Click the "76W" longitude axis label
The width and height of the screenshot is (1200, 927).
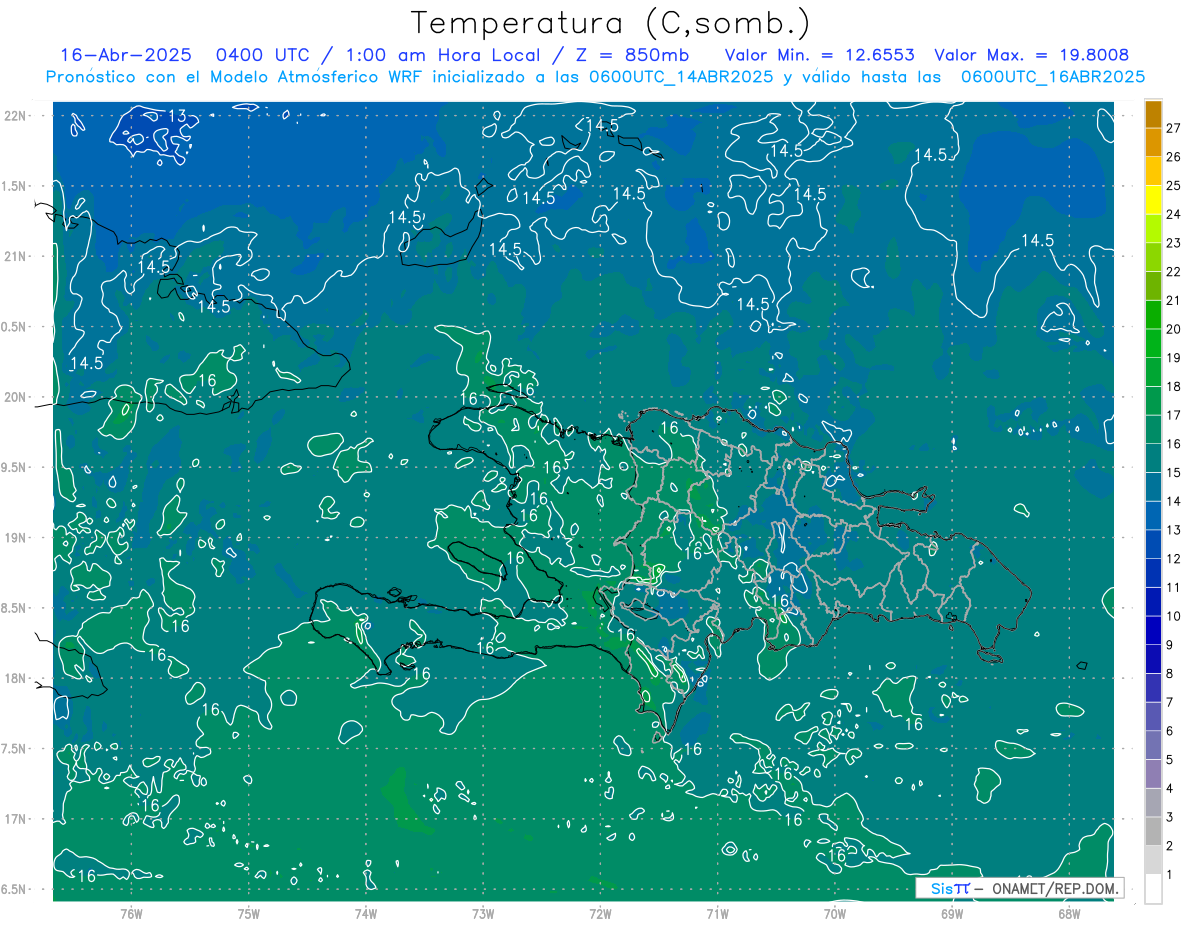131,913
